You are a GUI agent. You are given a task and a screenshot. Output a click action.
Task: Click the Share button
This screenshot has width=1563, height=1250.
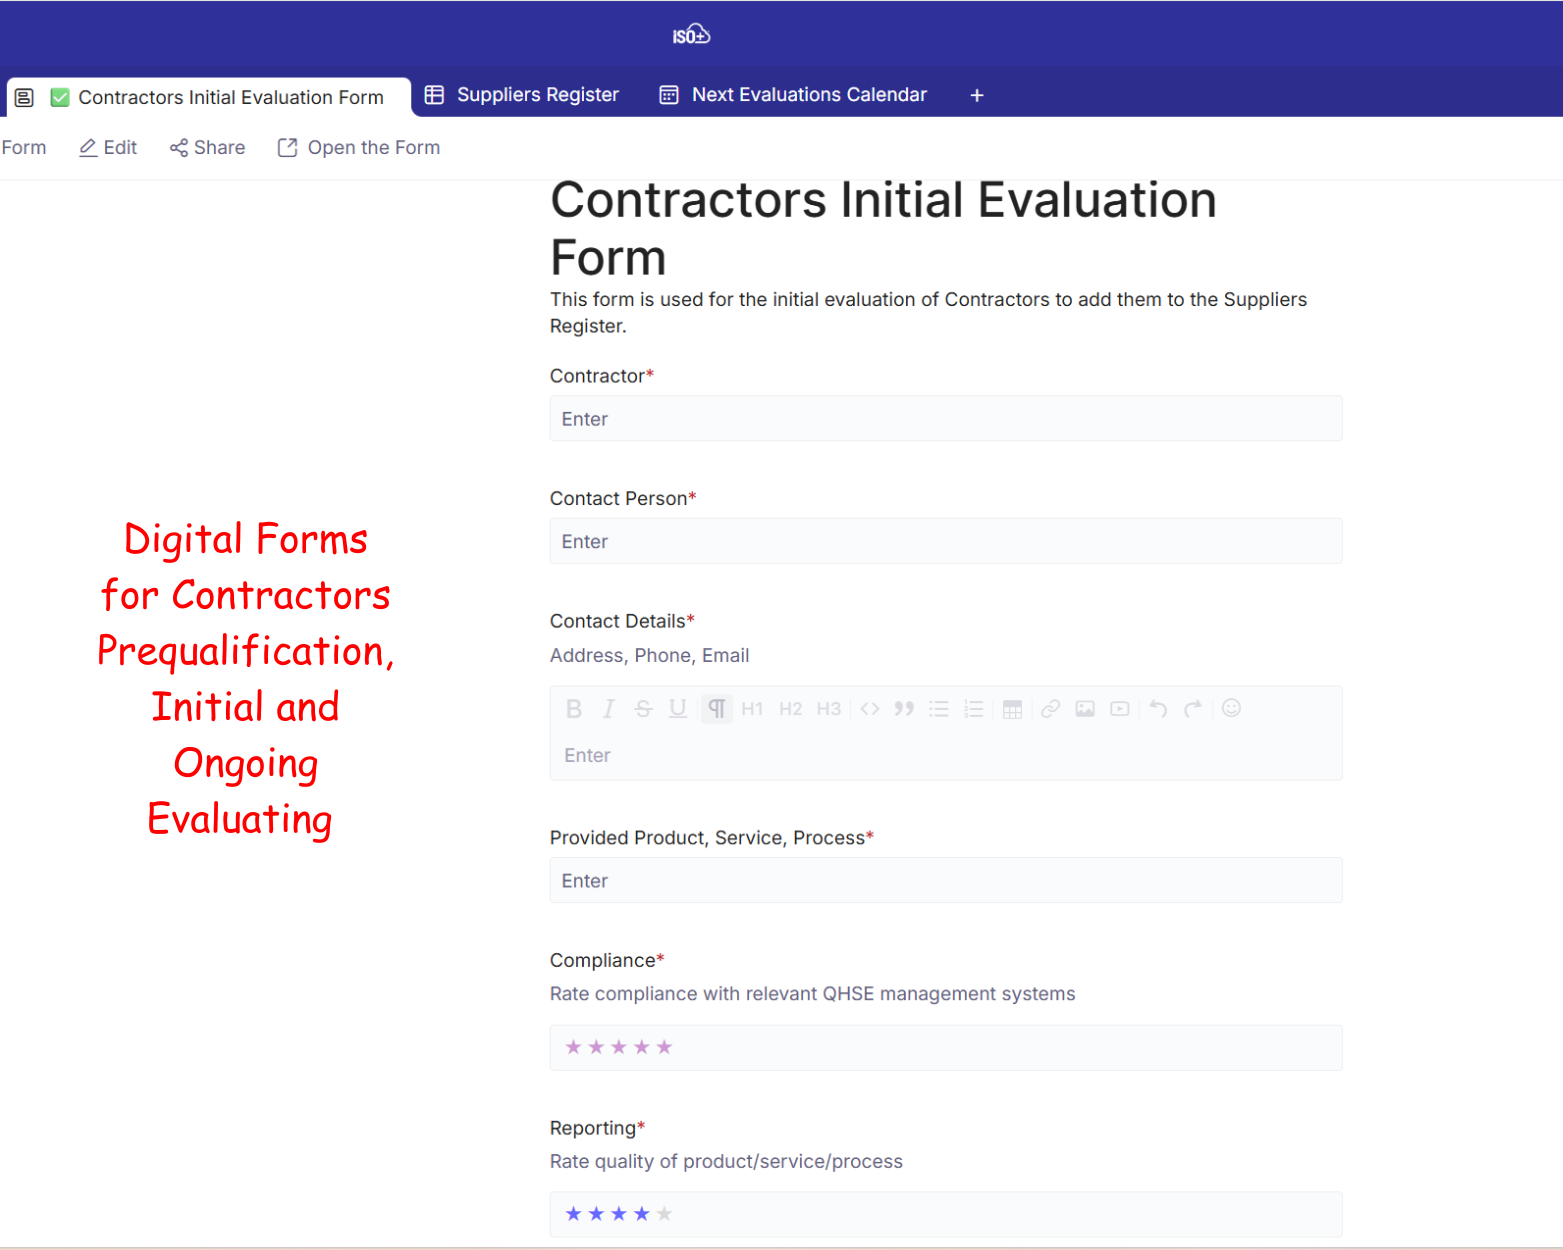click(x=208, y=148)
